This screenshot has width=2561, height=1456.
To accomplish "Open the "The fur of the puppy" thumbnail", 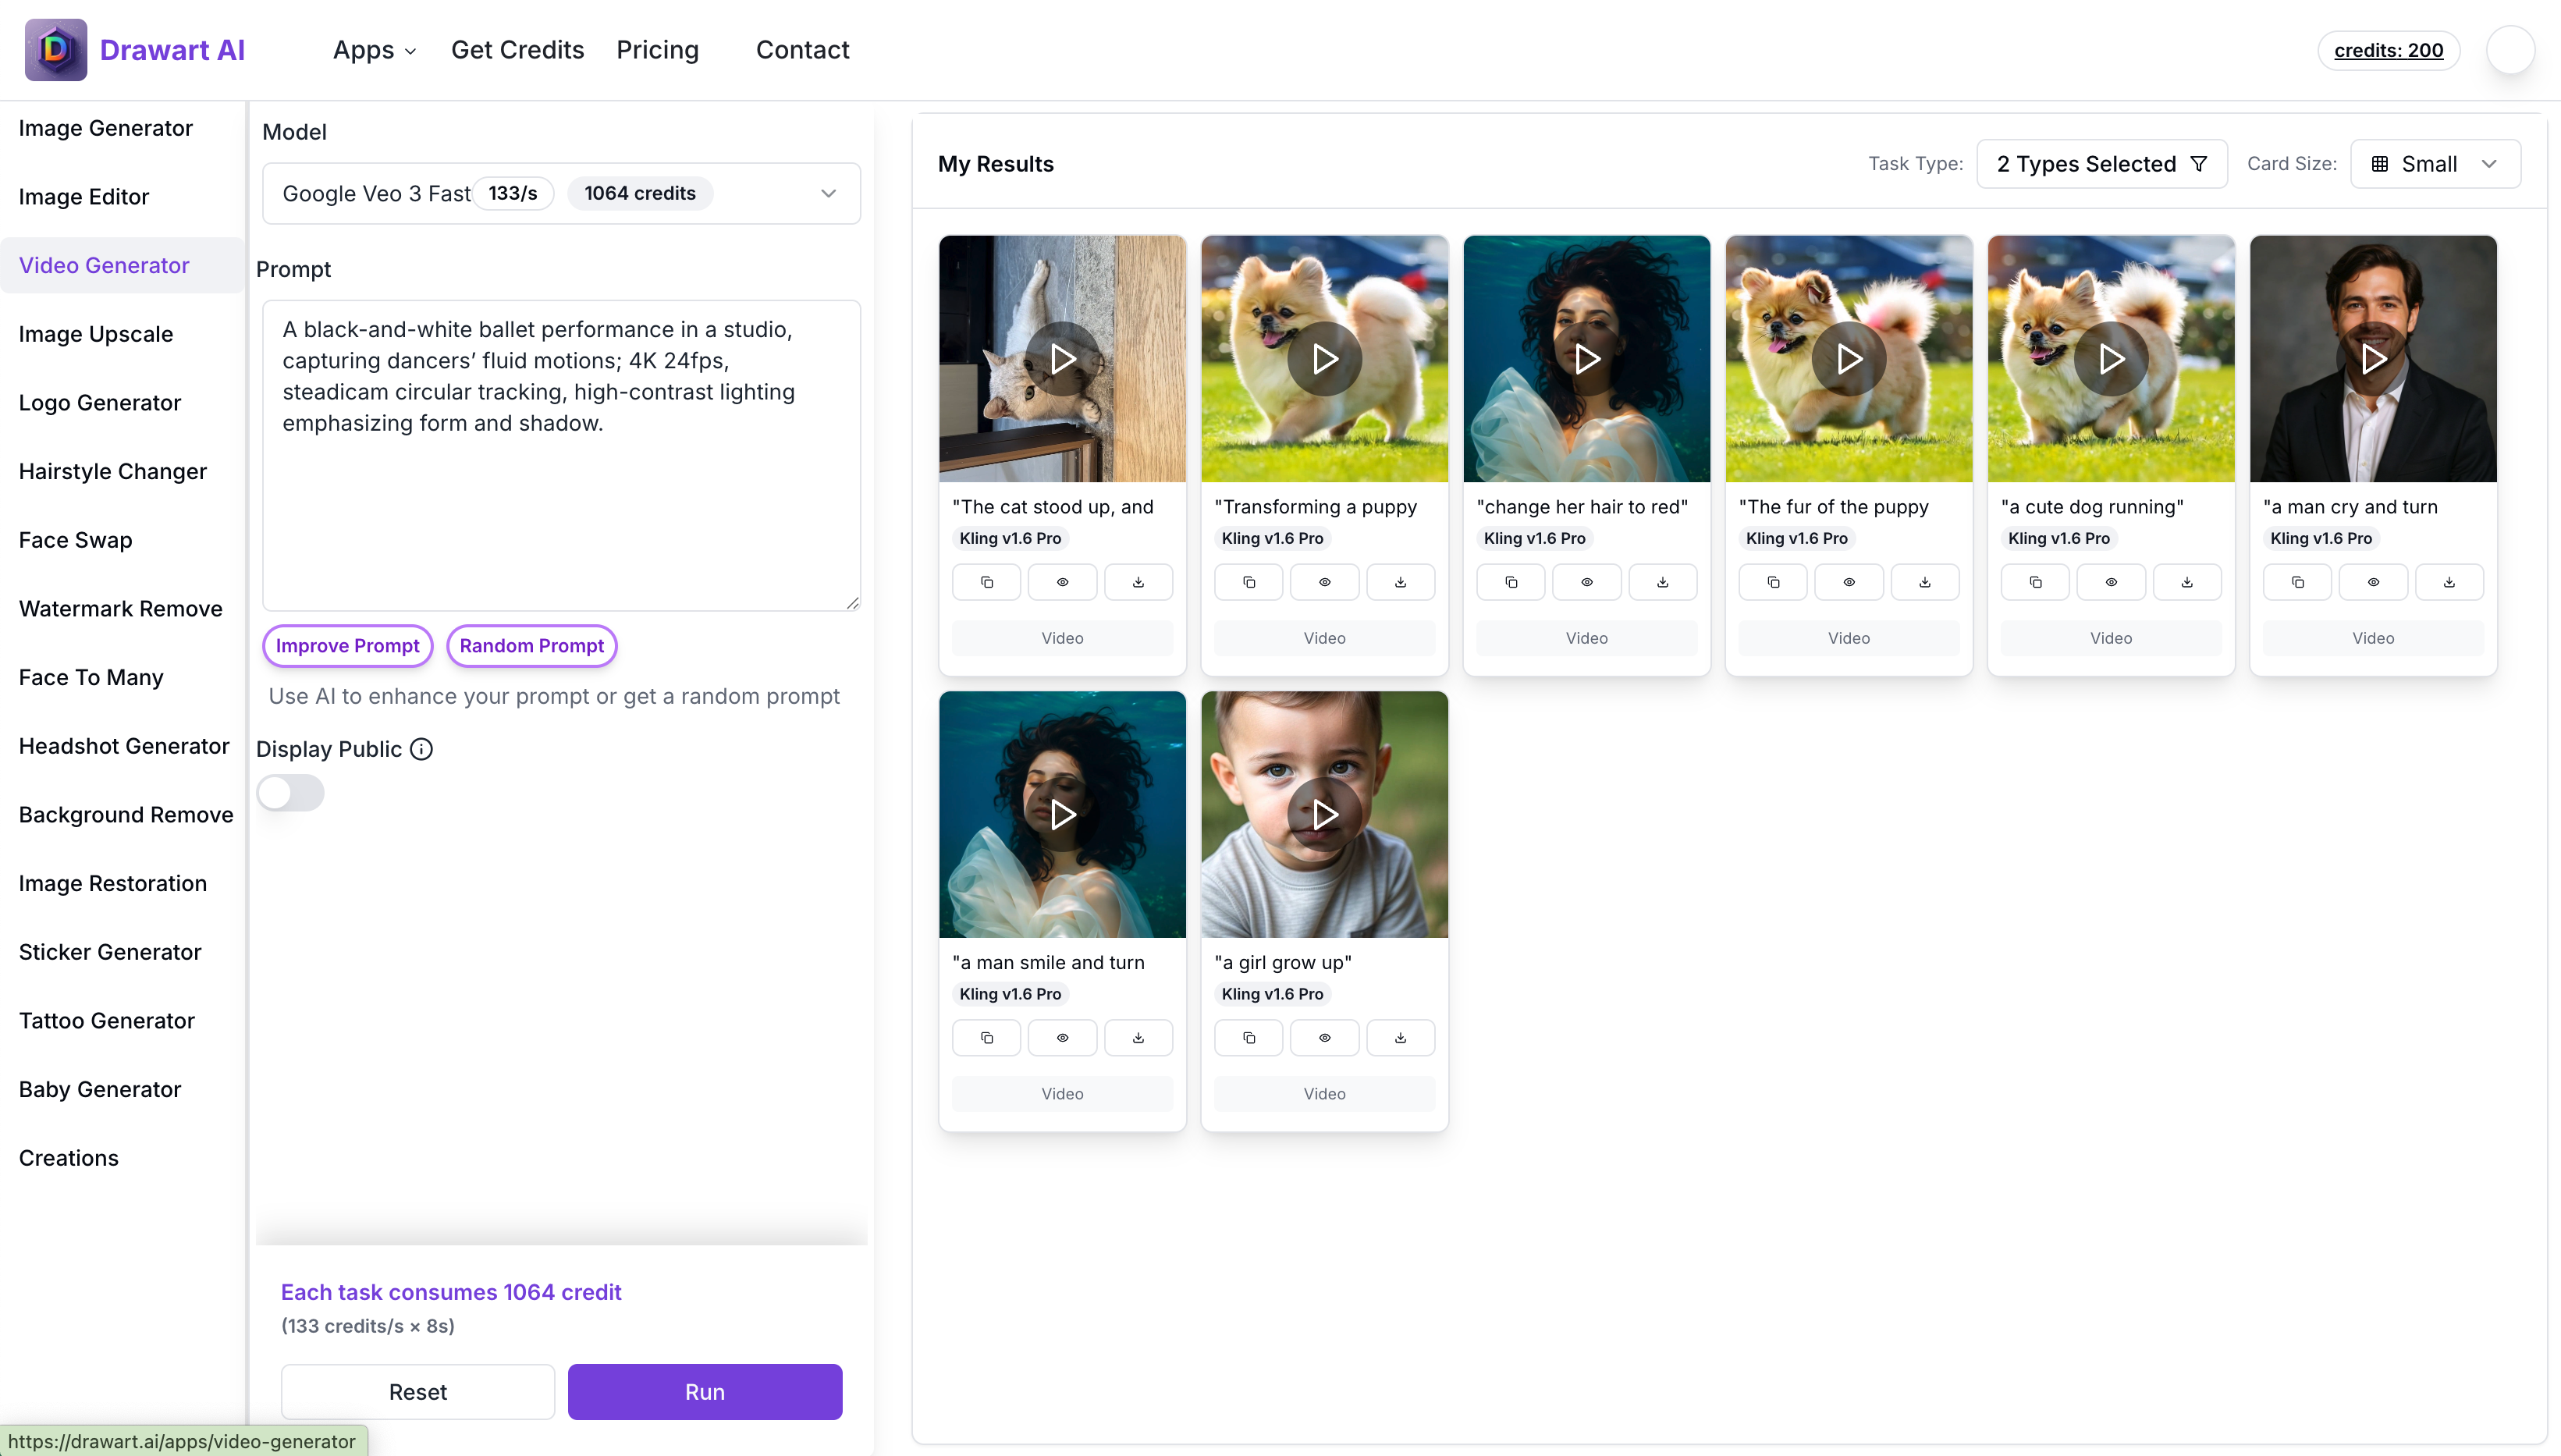I will click(x=1848, y=358).
